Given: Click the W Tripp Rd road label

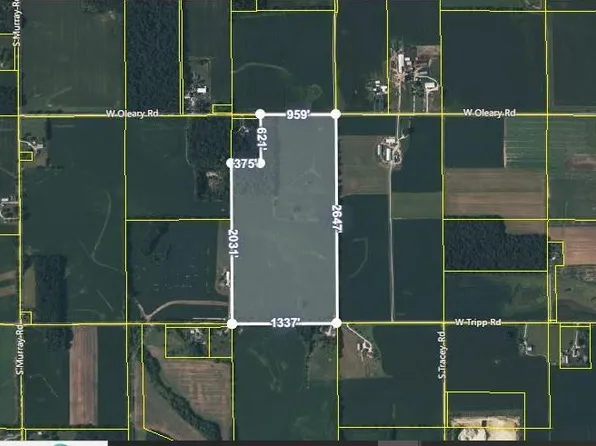Looking at the screenshot, I should point(478,322).
